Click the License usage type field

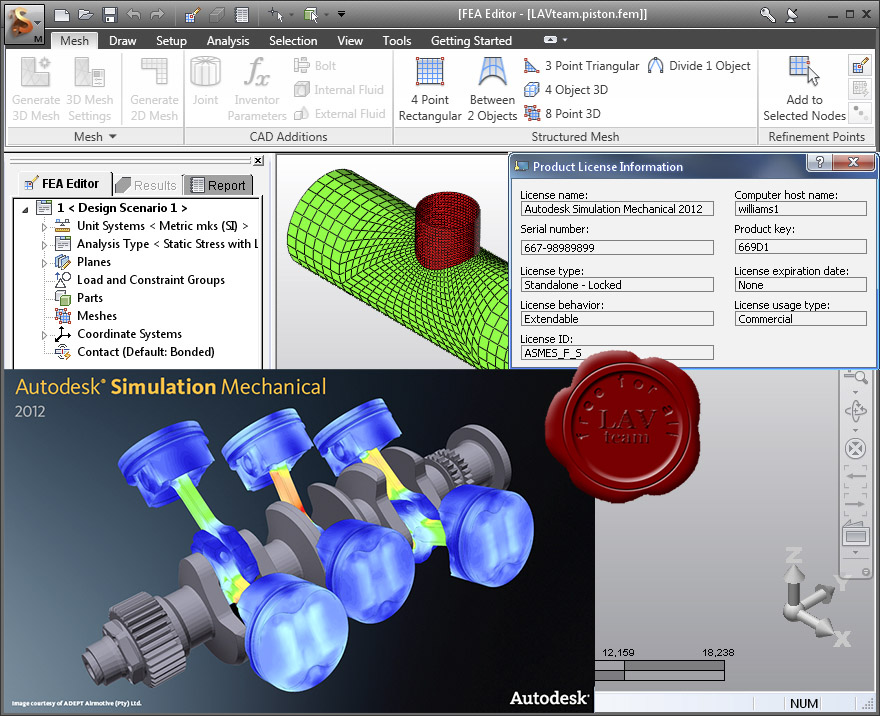800,319
